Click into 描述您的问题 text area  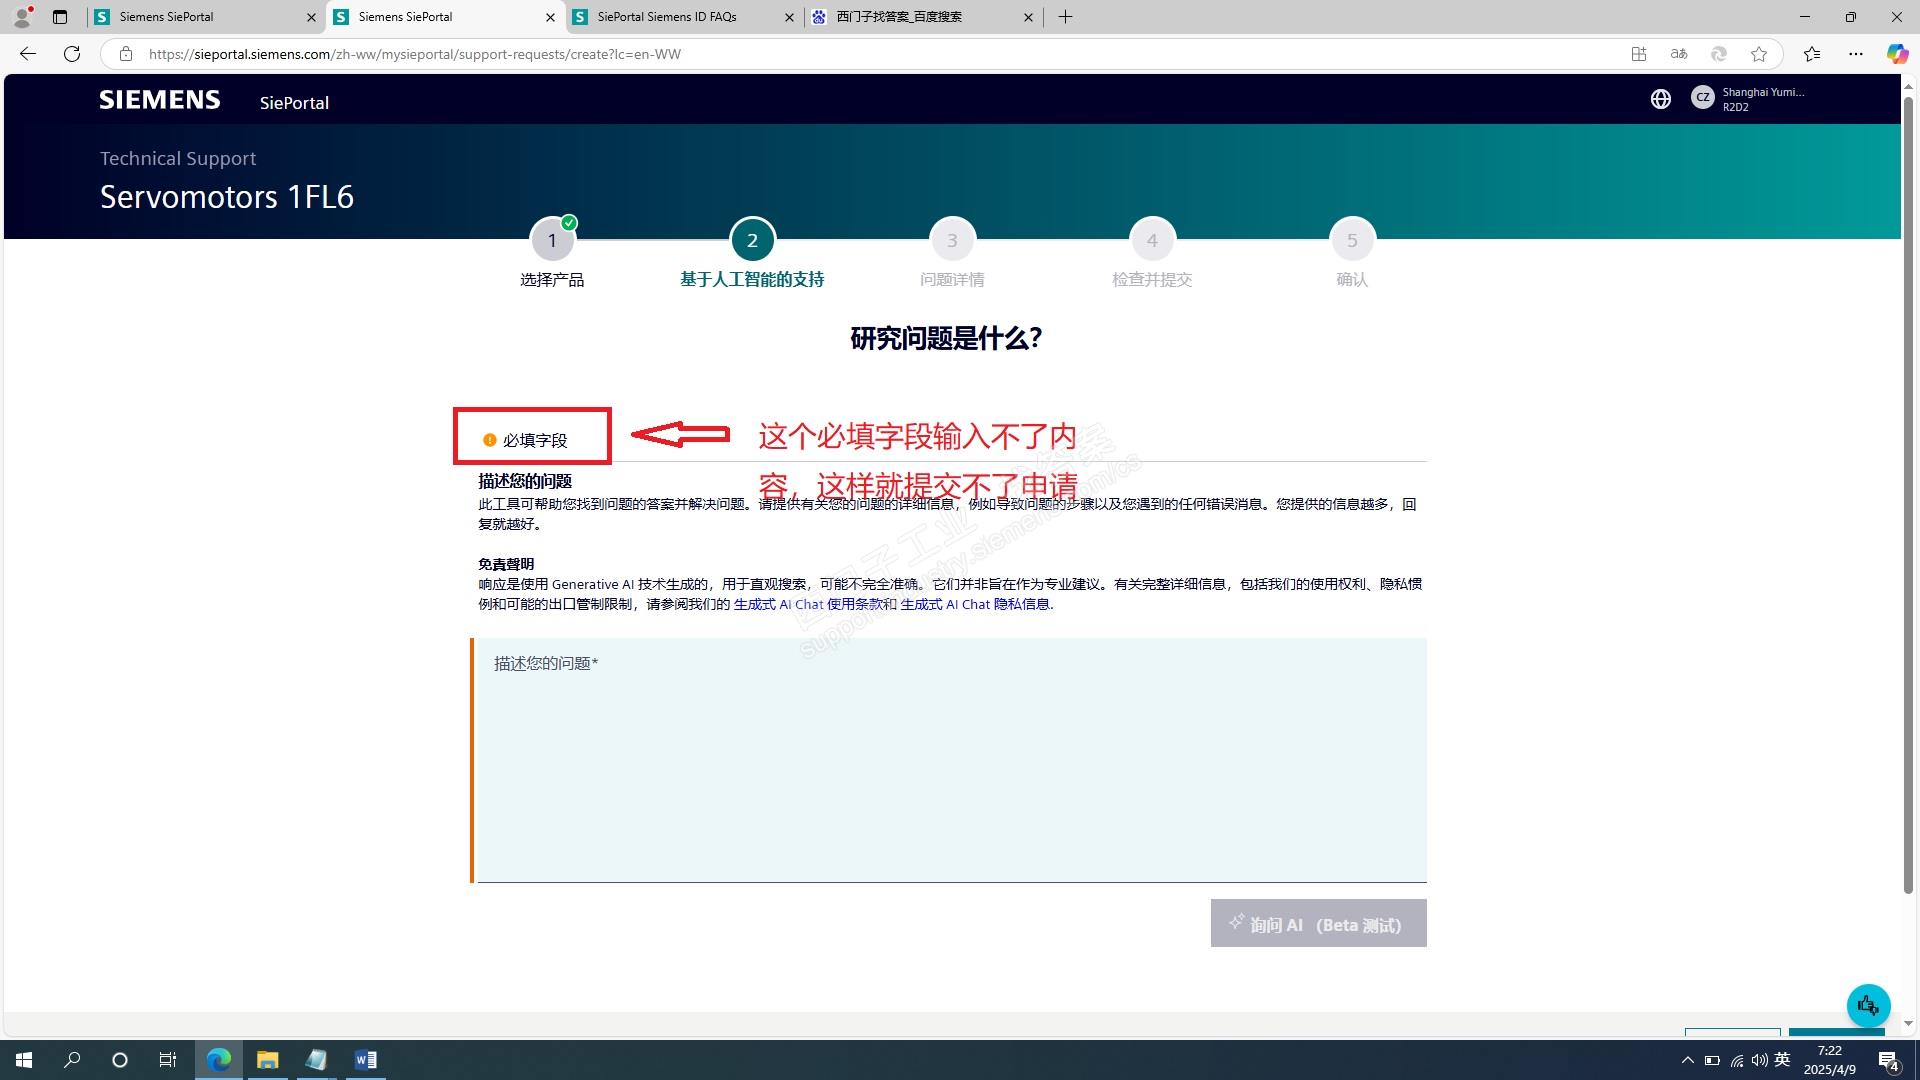951,760
